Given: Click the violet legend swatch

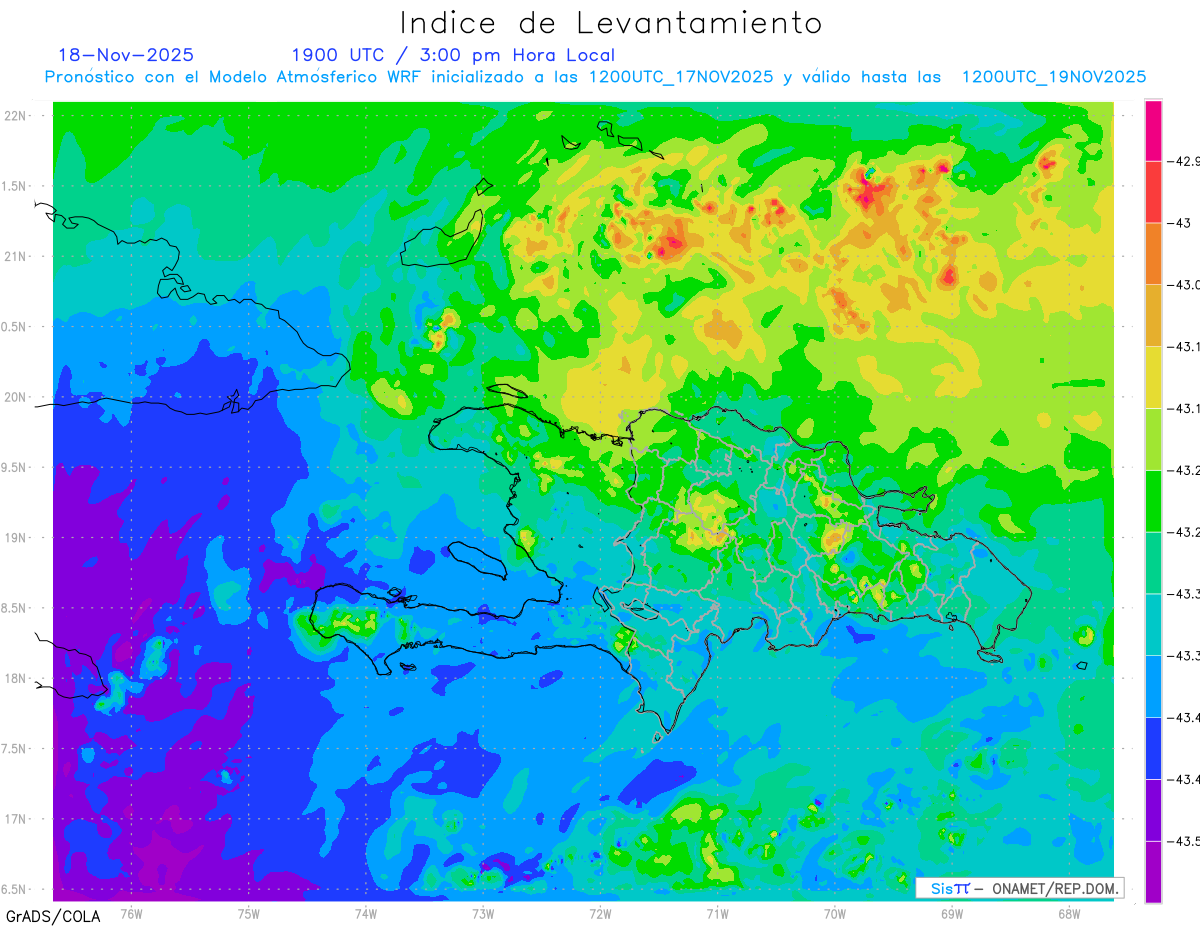Looking at the screenshot, I should click(x=1153, y=810).
